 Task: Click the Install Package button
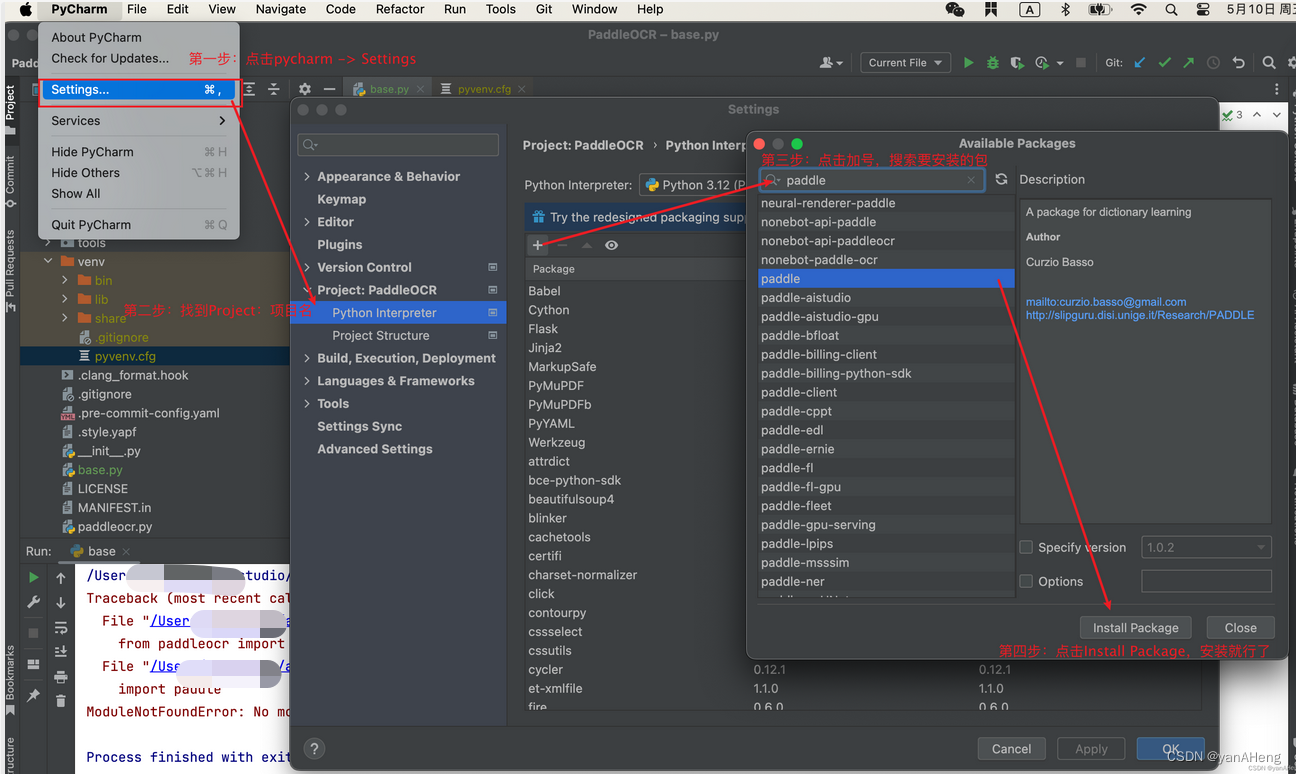(x=1135, y=628)
